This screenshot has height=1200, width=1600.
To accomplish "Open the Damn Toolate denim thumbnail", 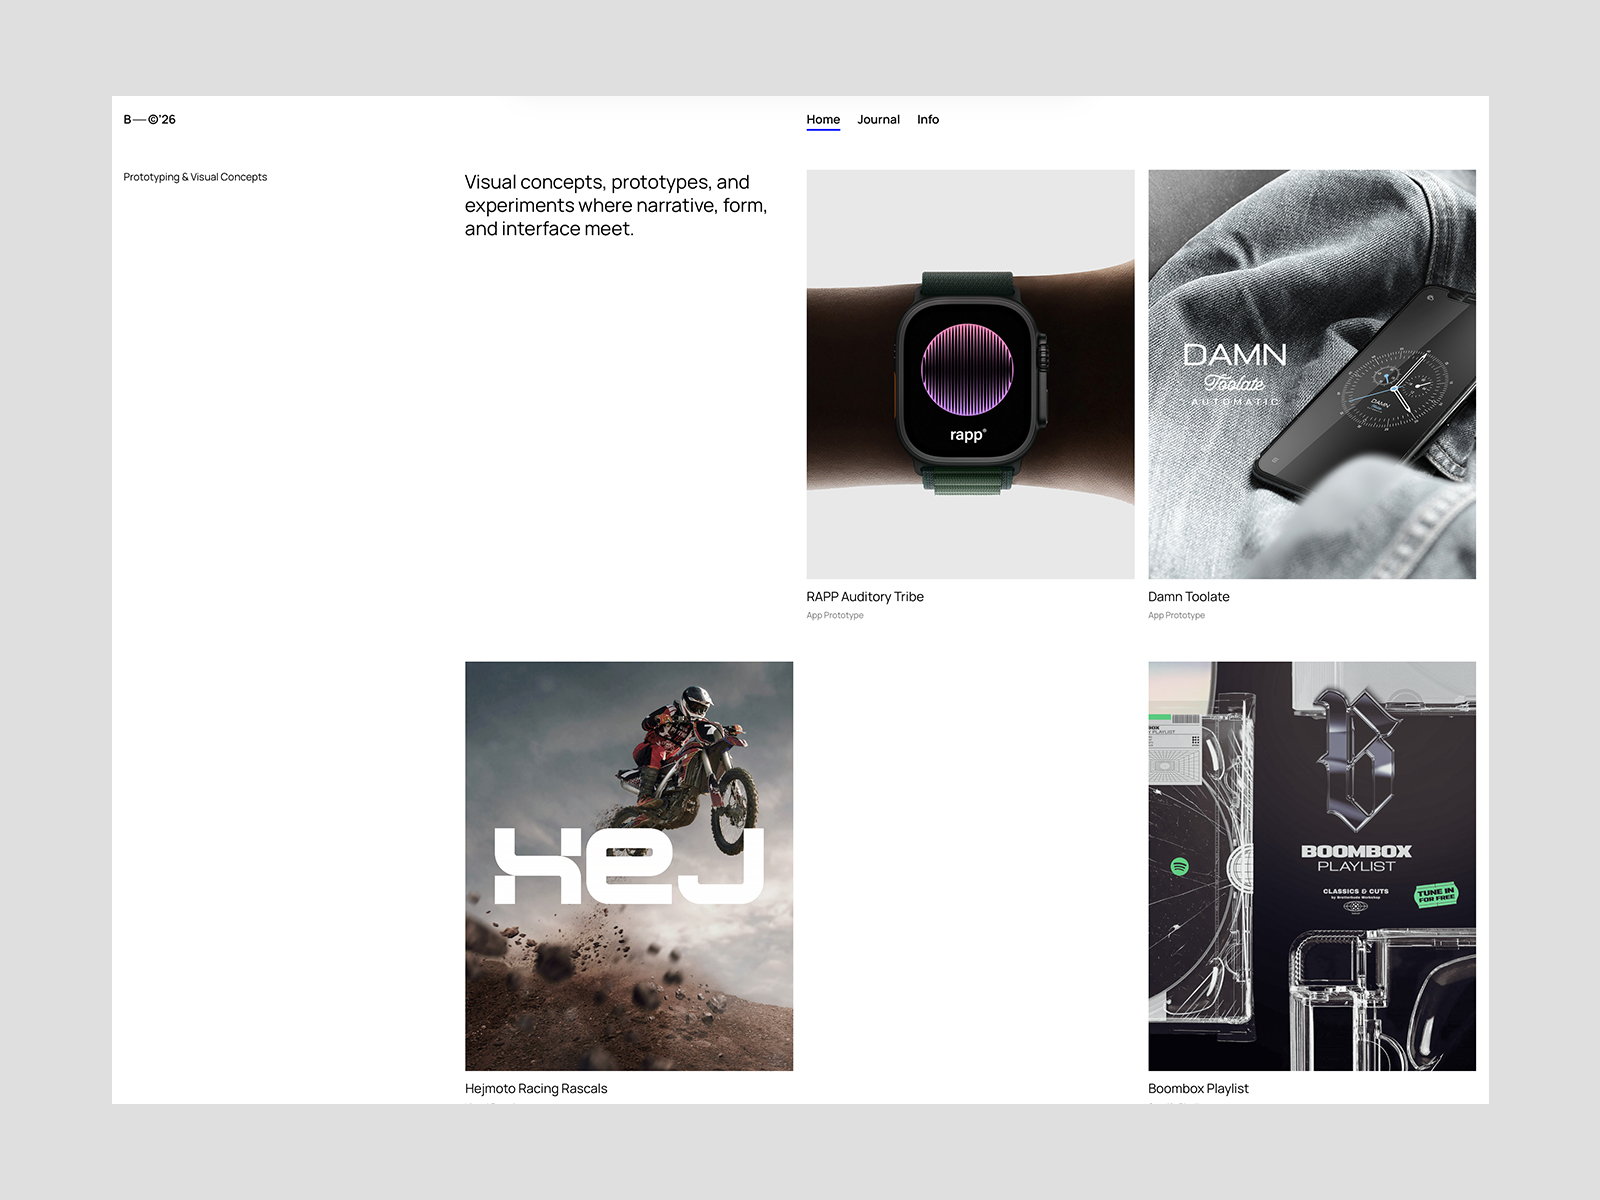I will (x=1312, y=374).
